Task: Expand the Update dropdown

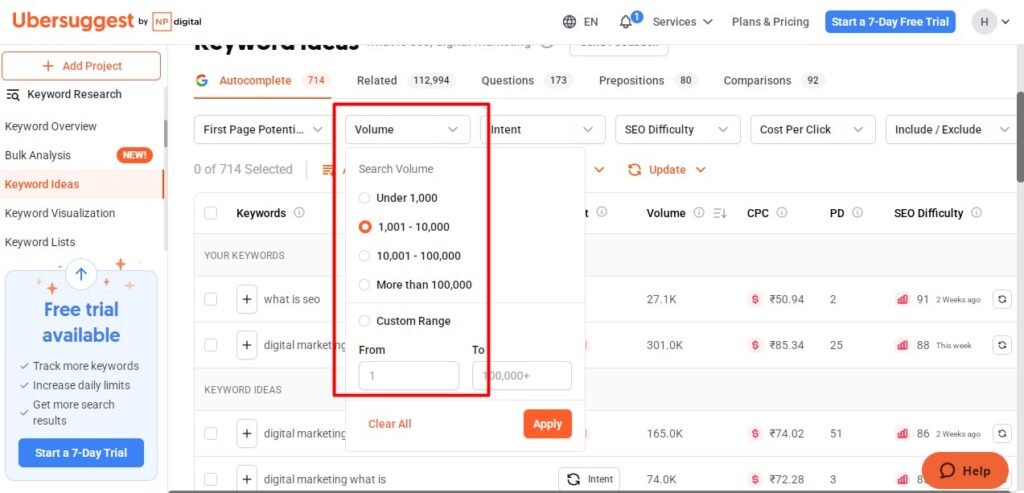Action: click(667, 170)
